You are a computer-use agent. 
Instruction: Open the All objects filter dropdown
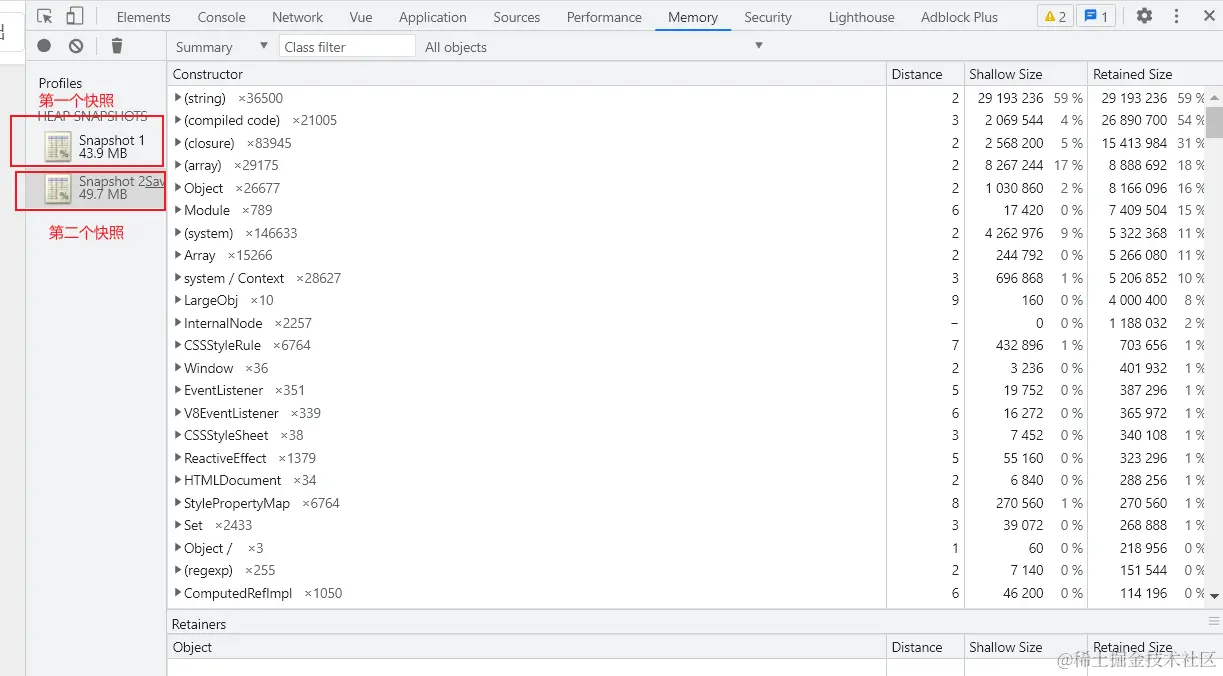[x=594, y=46]
